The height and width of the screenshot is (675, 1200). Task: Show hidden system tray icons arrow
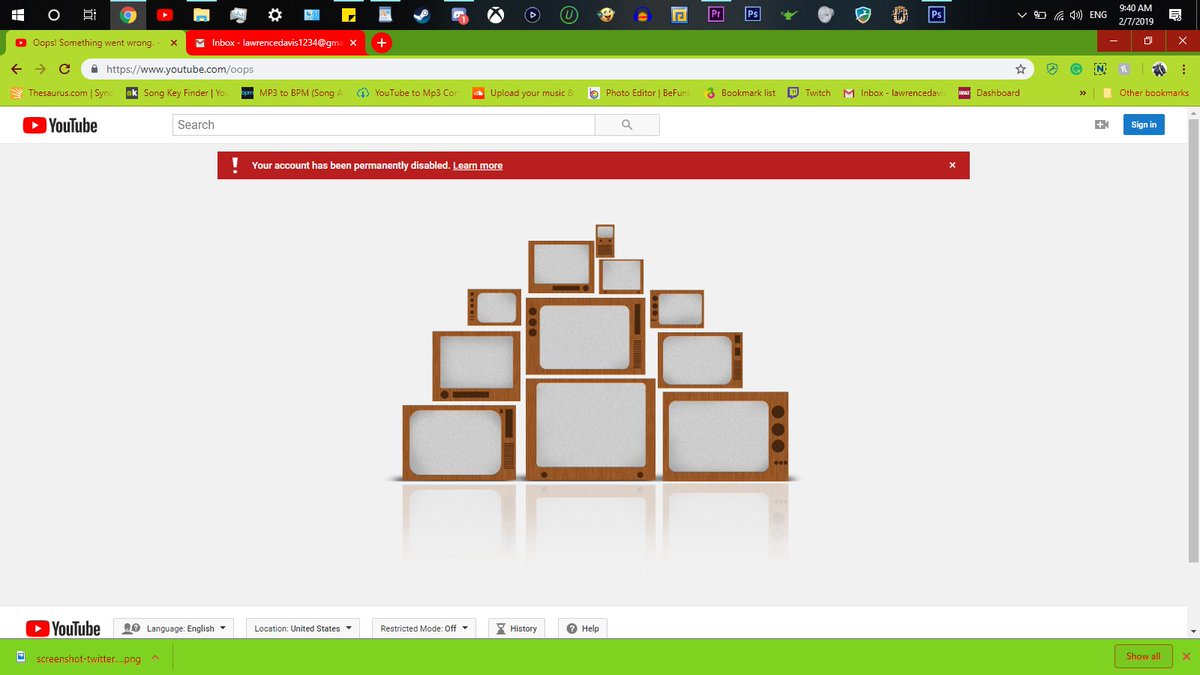tap(1021, 15)
